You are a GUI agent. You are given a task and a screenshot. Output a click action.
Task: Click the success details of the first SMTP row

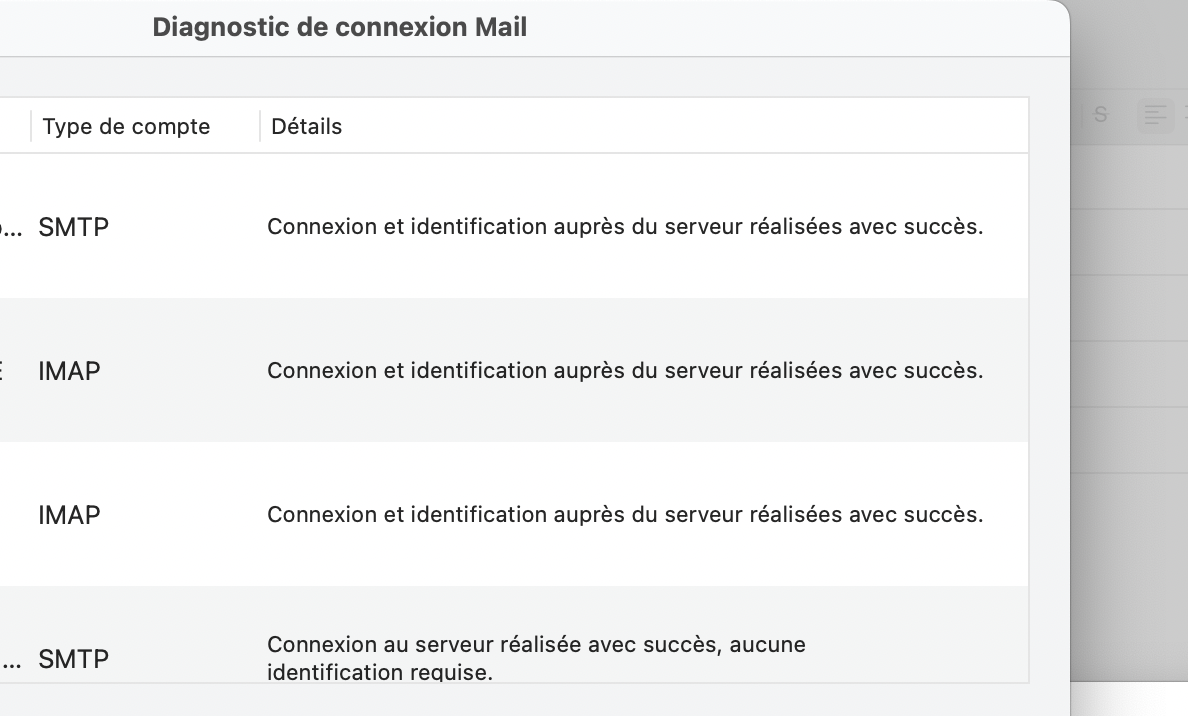tap(625, 227)
